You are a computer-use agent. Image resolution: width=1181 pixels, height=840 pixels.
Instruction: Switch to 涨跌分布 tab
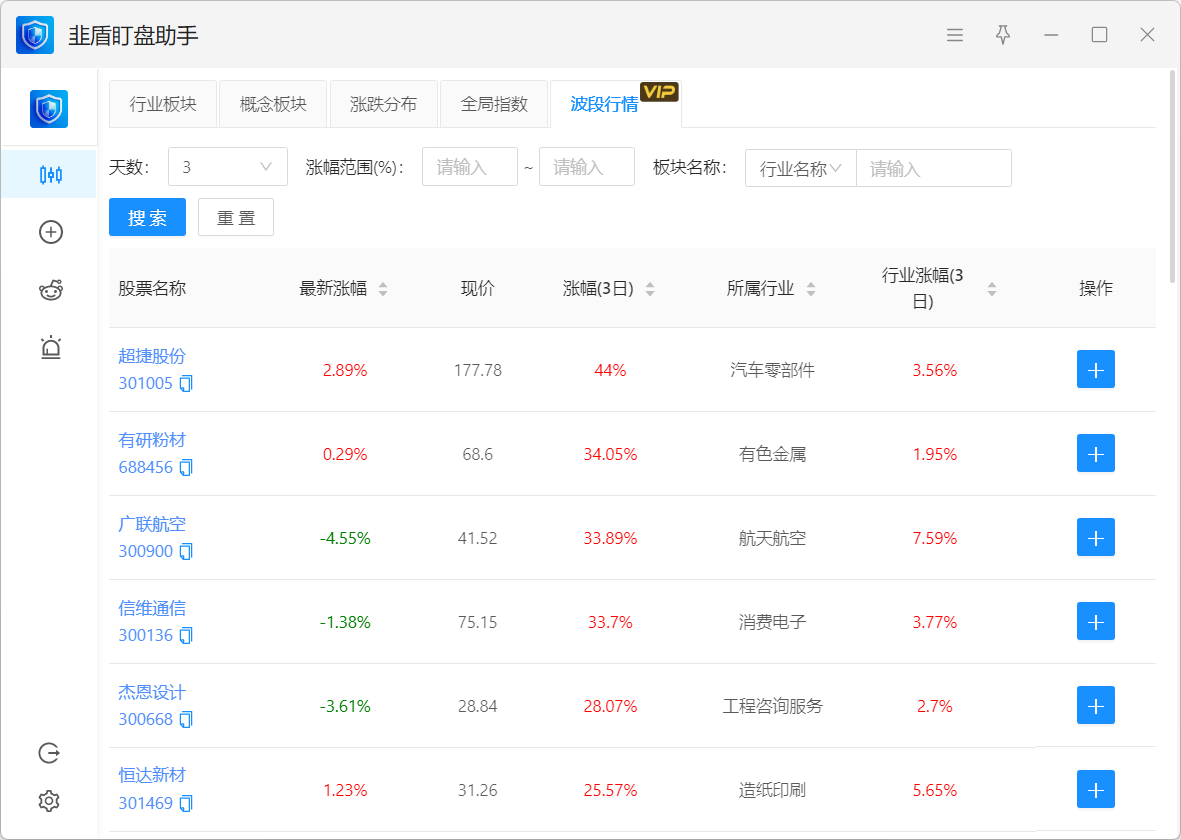coord(383,104)
